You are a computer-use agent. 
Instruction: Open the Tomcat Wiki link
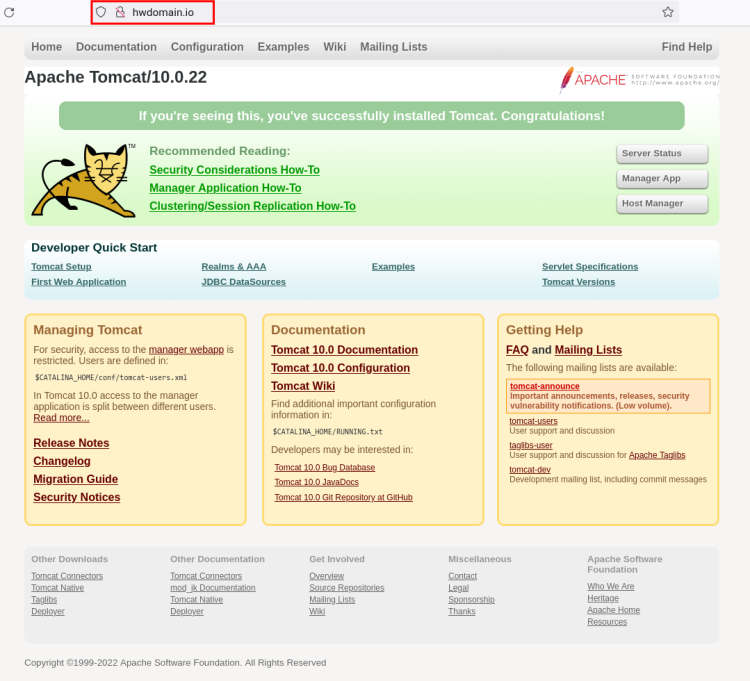[303, 386]
